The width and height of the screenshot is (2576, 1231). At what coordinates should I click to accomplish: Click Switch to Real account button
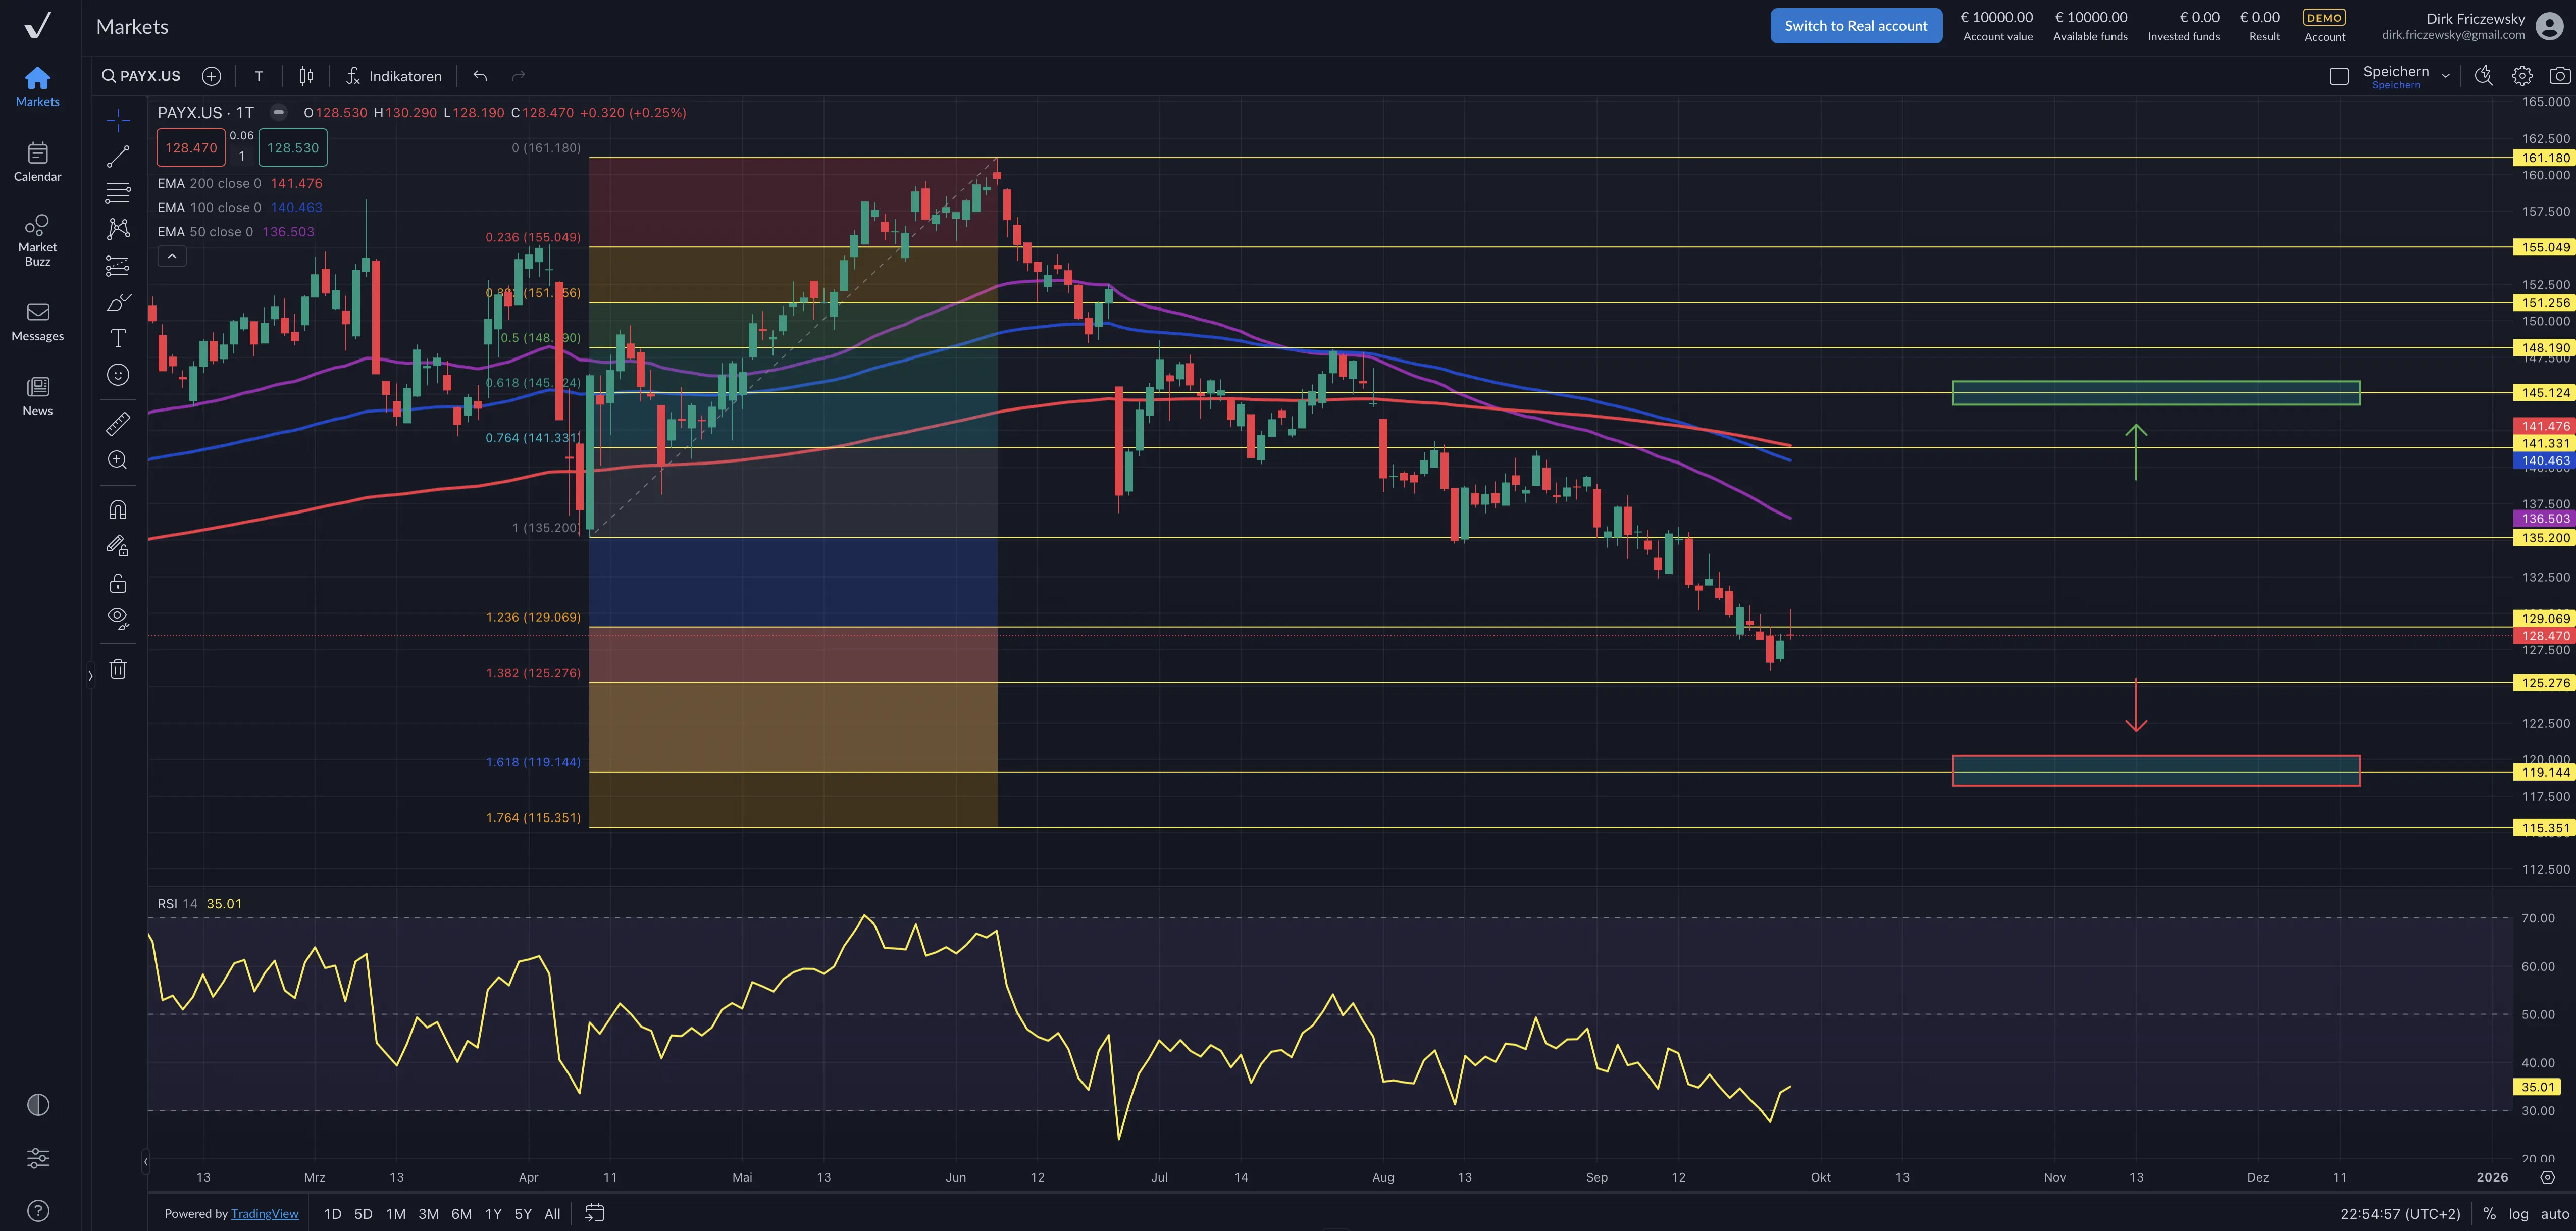click(1855, 26)
